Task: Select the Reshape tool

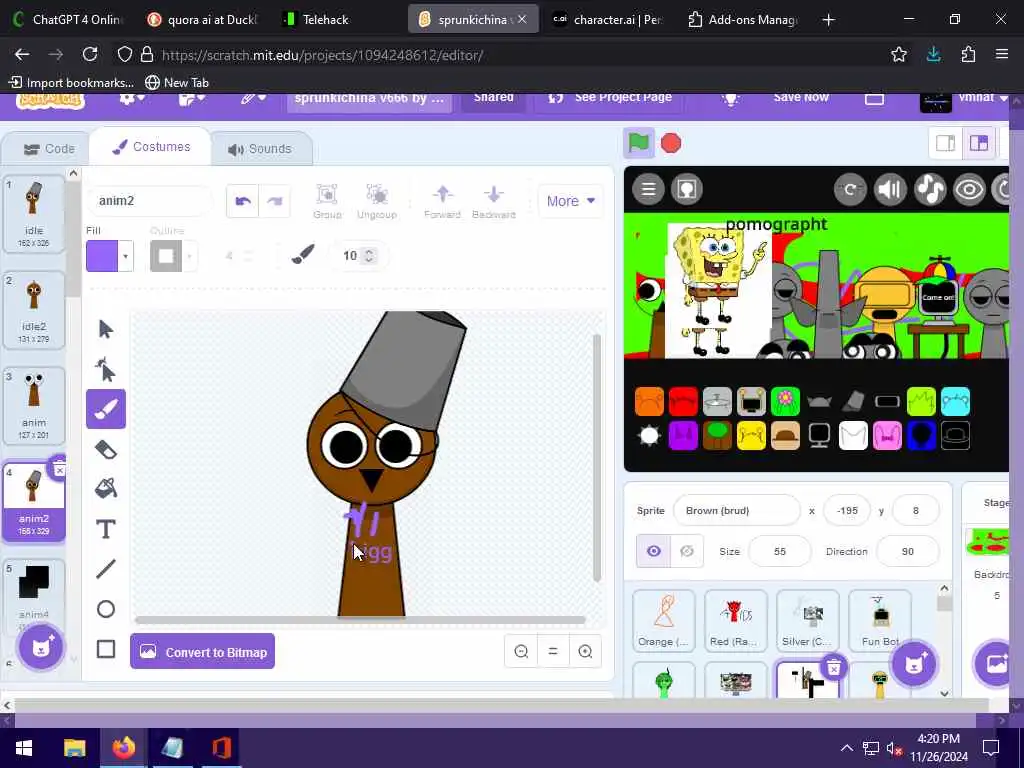Action: click(105, 369)
